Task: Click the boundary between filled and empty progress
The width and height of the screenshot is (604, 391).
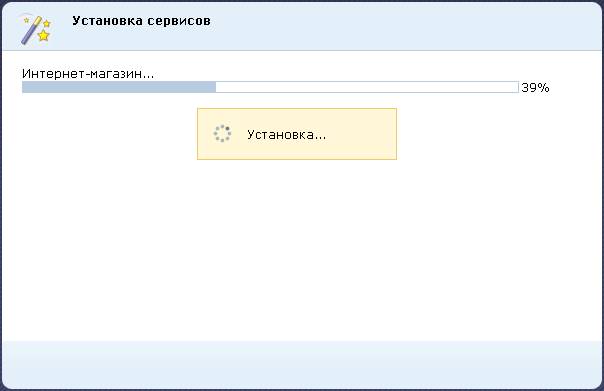Action: coord(216,87)
